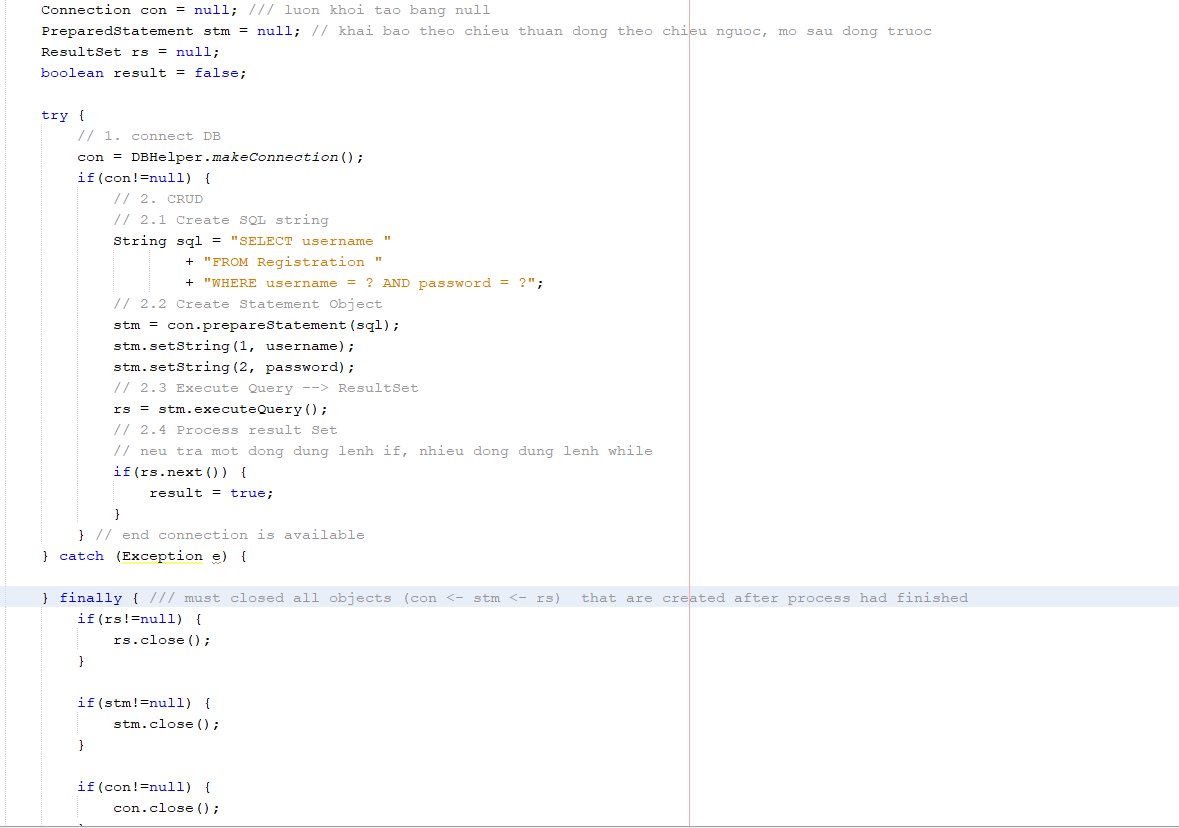Click the try keyword
The height and width of the screenshot is (828, 1179).
[54, 115]
